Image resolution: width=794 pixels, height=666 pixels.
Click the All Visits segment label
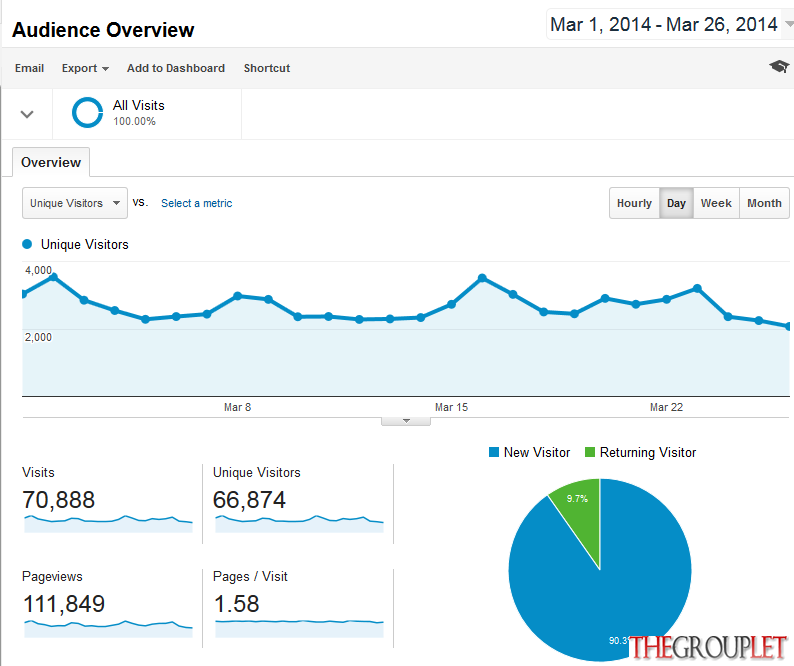coord(139,105)
